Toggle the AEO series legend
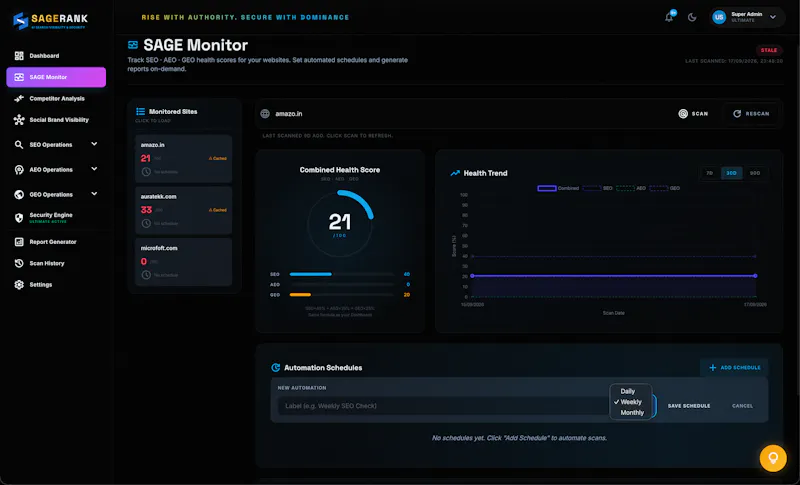800x485 pixels. pos(631,188)
